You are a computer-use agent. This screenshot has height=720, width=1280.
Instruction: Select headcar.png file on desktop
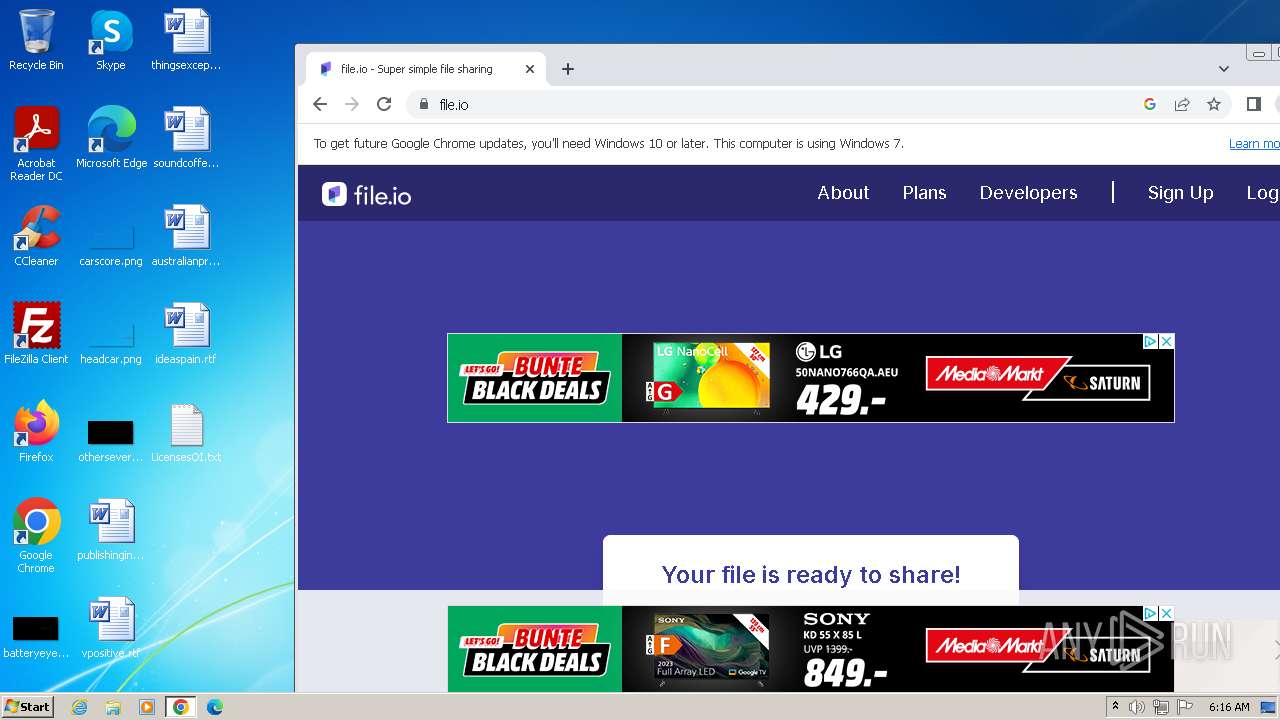pos(111,343)
